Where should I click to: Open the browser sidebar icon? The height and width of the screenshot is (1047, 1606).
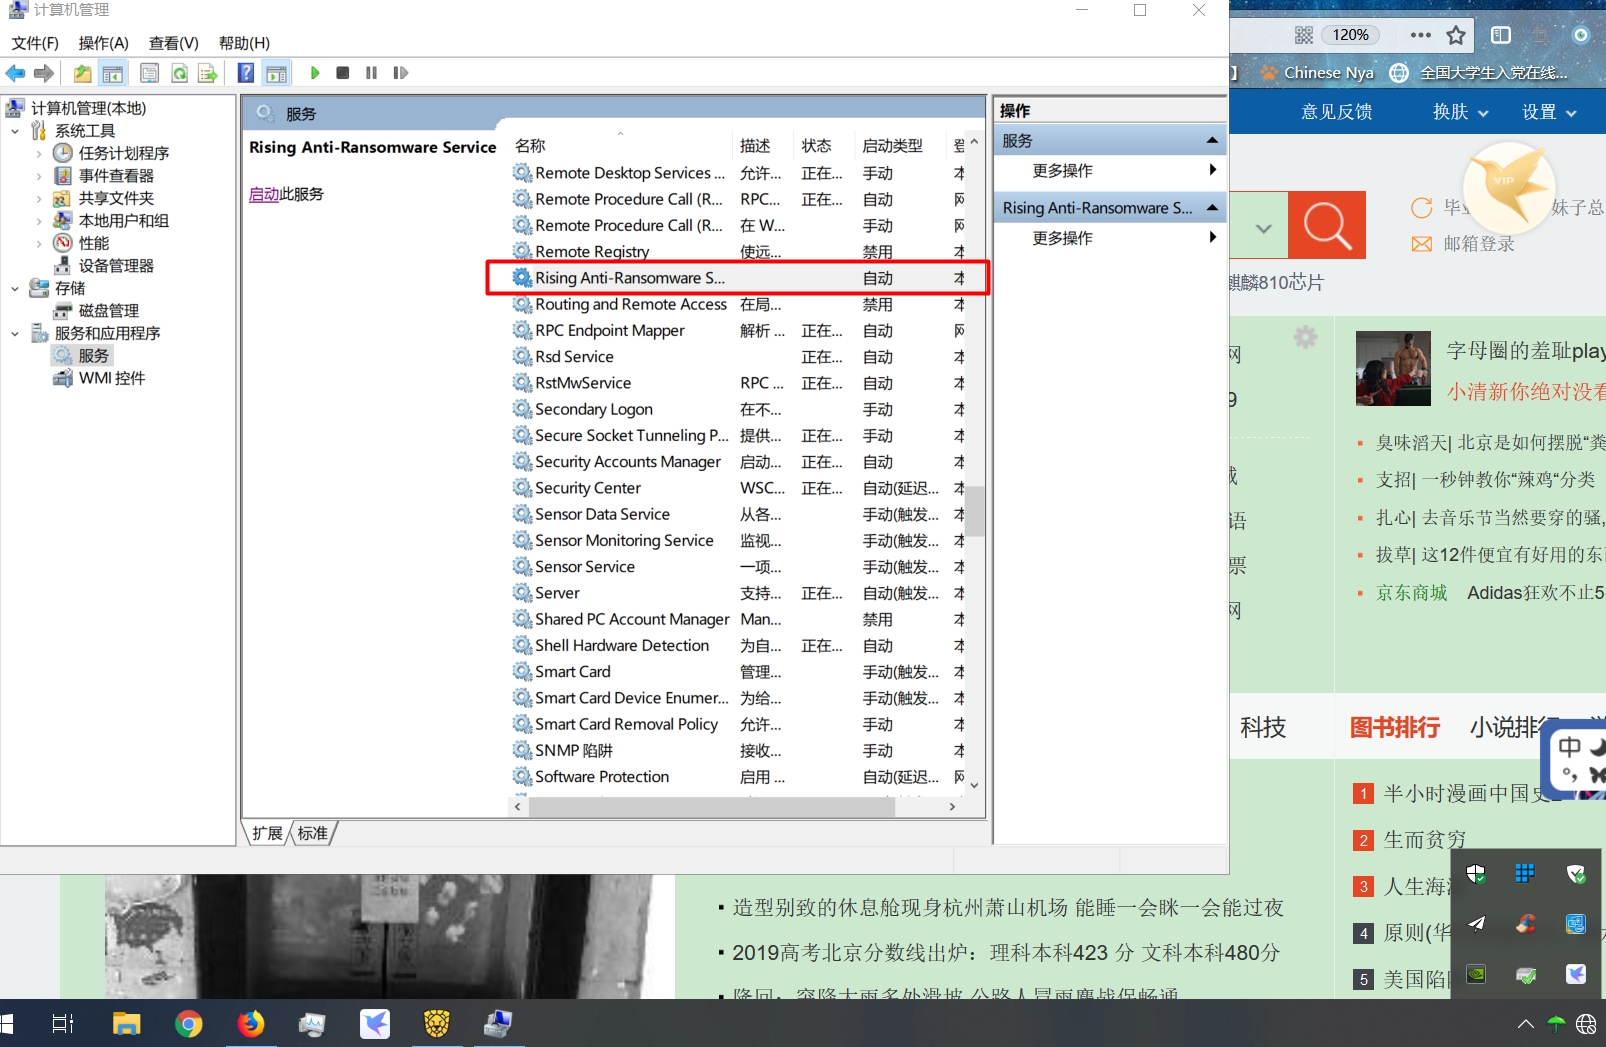(x=1501, y=35)
